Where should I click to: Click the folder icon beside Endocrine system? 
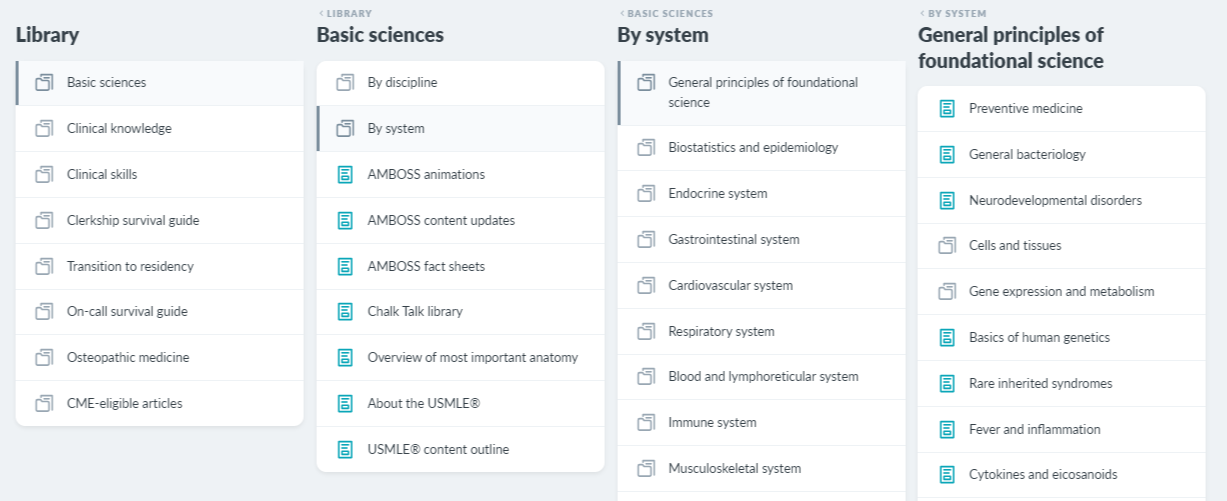pyautogui.click(x=646, y=193)
